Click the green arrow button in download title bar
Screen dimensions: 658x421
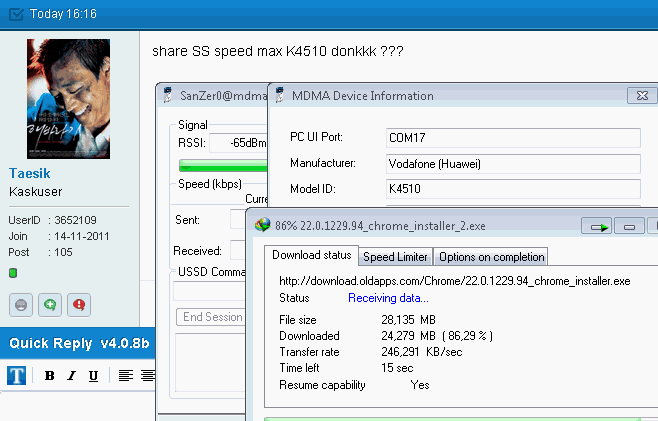coord(599,227)
